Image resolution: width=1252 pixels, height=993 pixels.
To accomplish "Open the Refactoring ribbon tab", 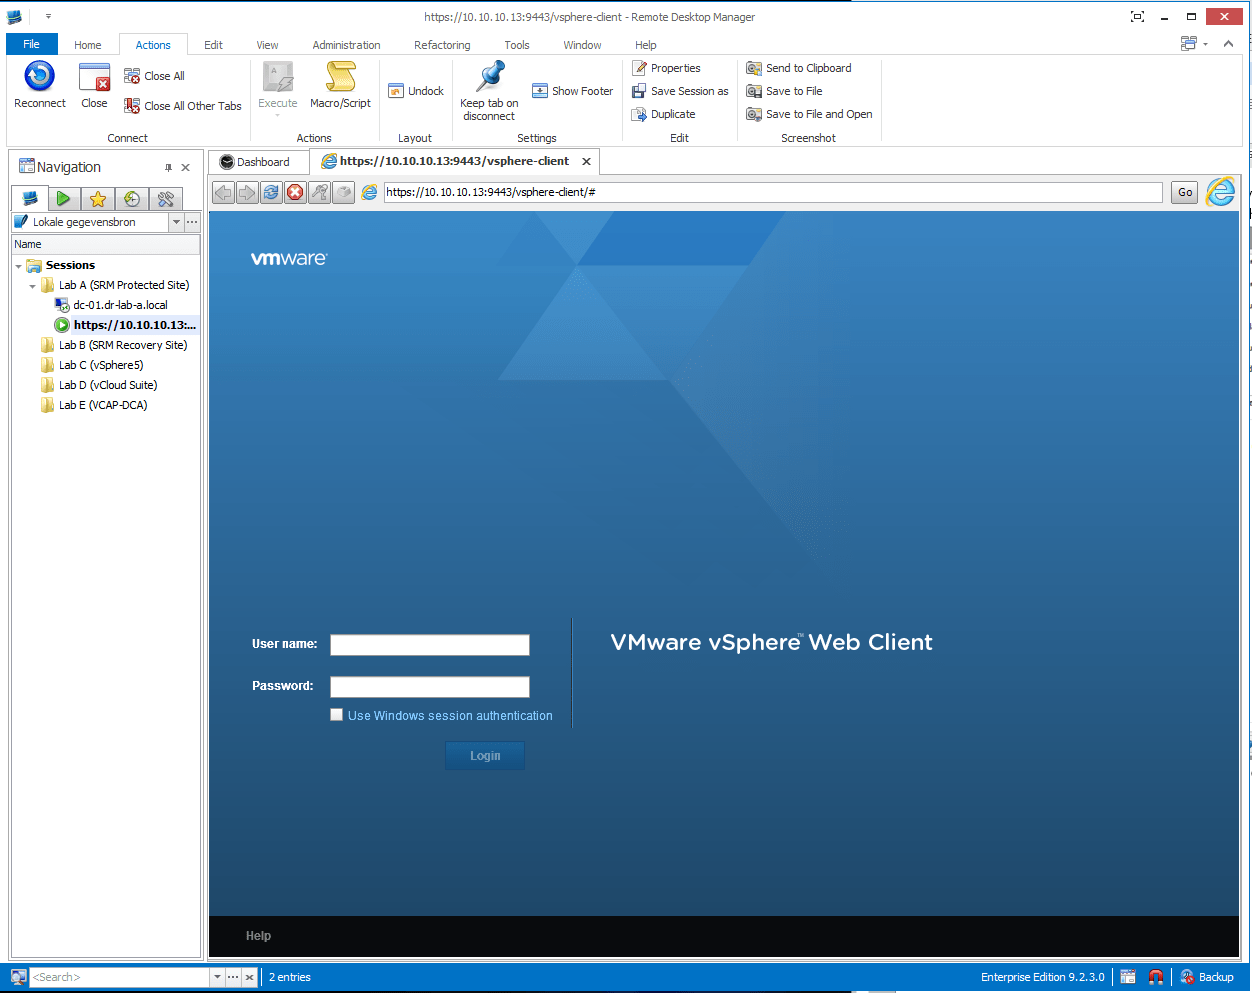I will tap(442, 45).
